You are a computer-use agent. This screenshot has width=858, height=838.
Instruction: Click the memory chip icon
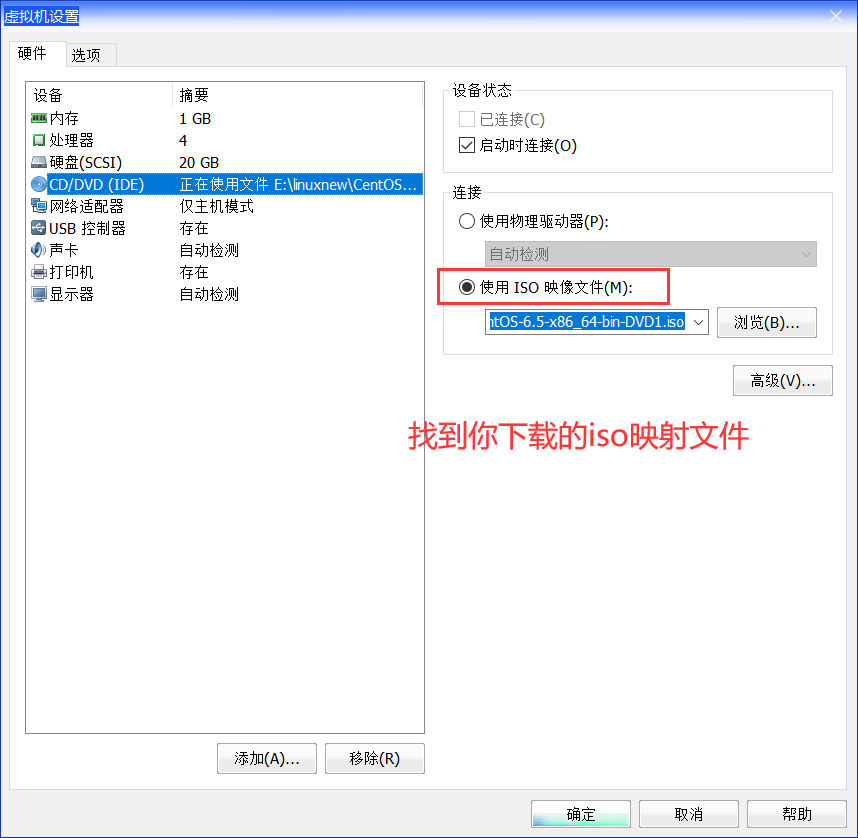(38, 118)
